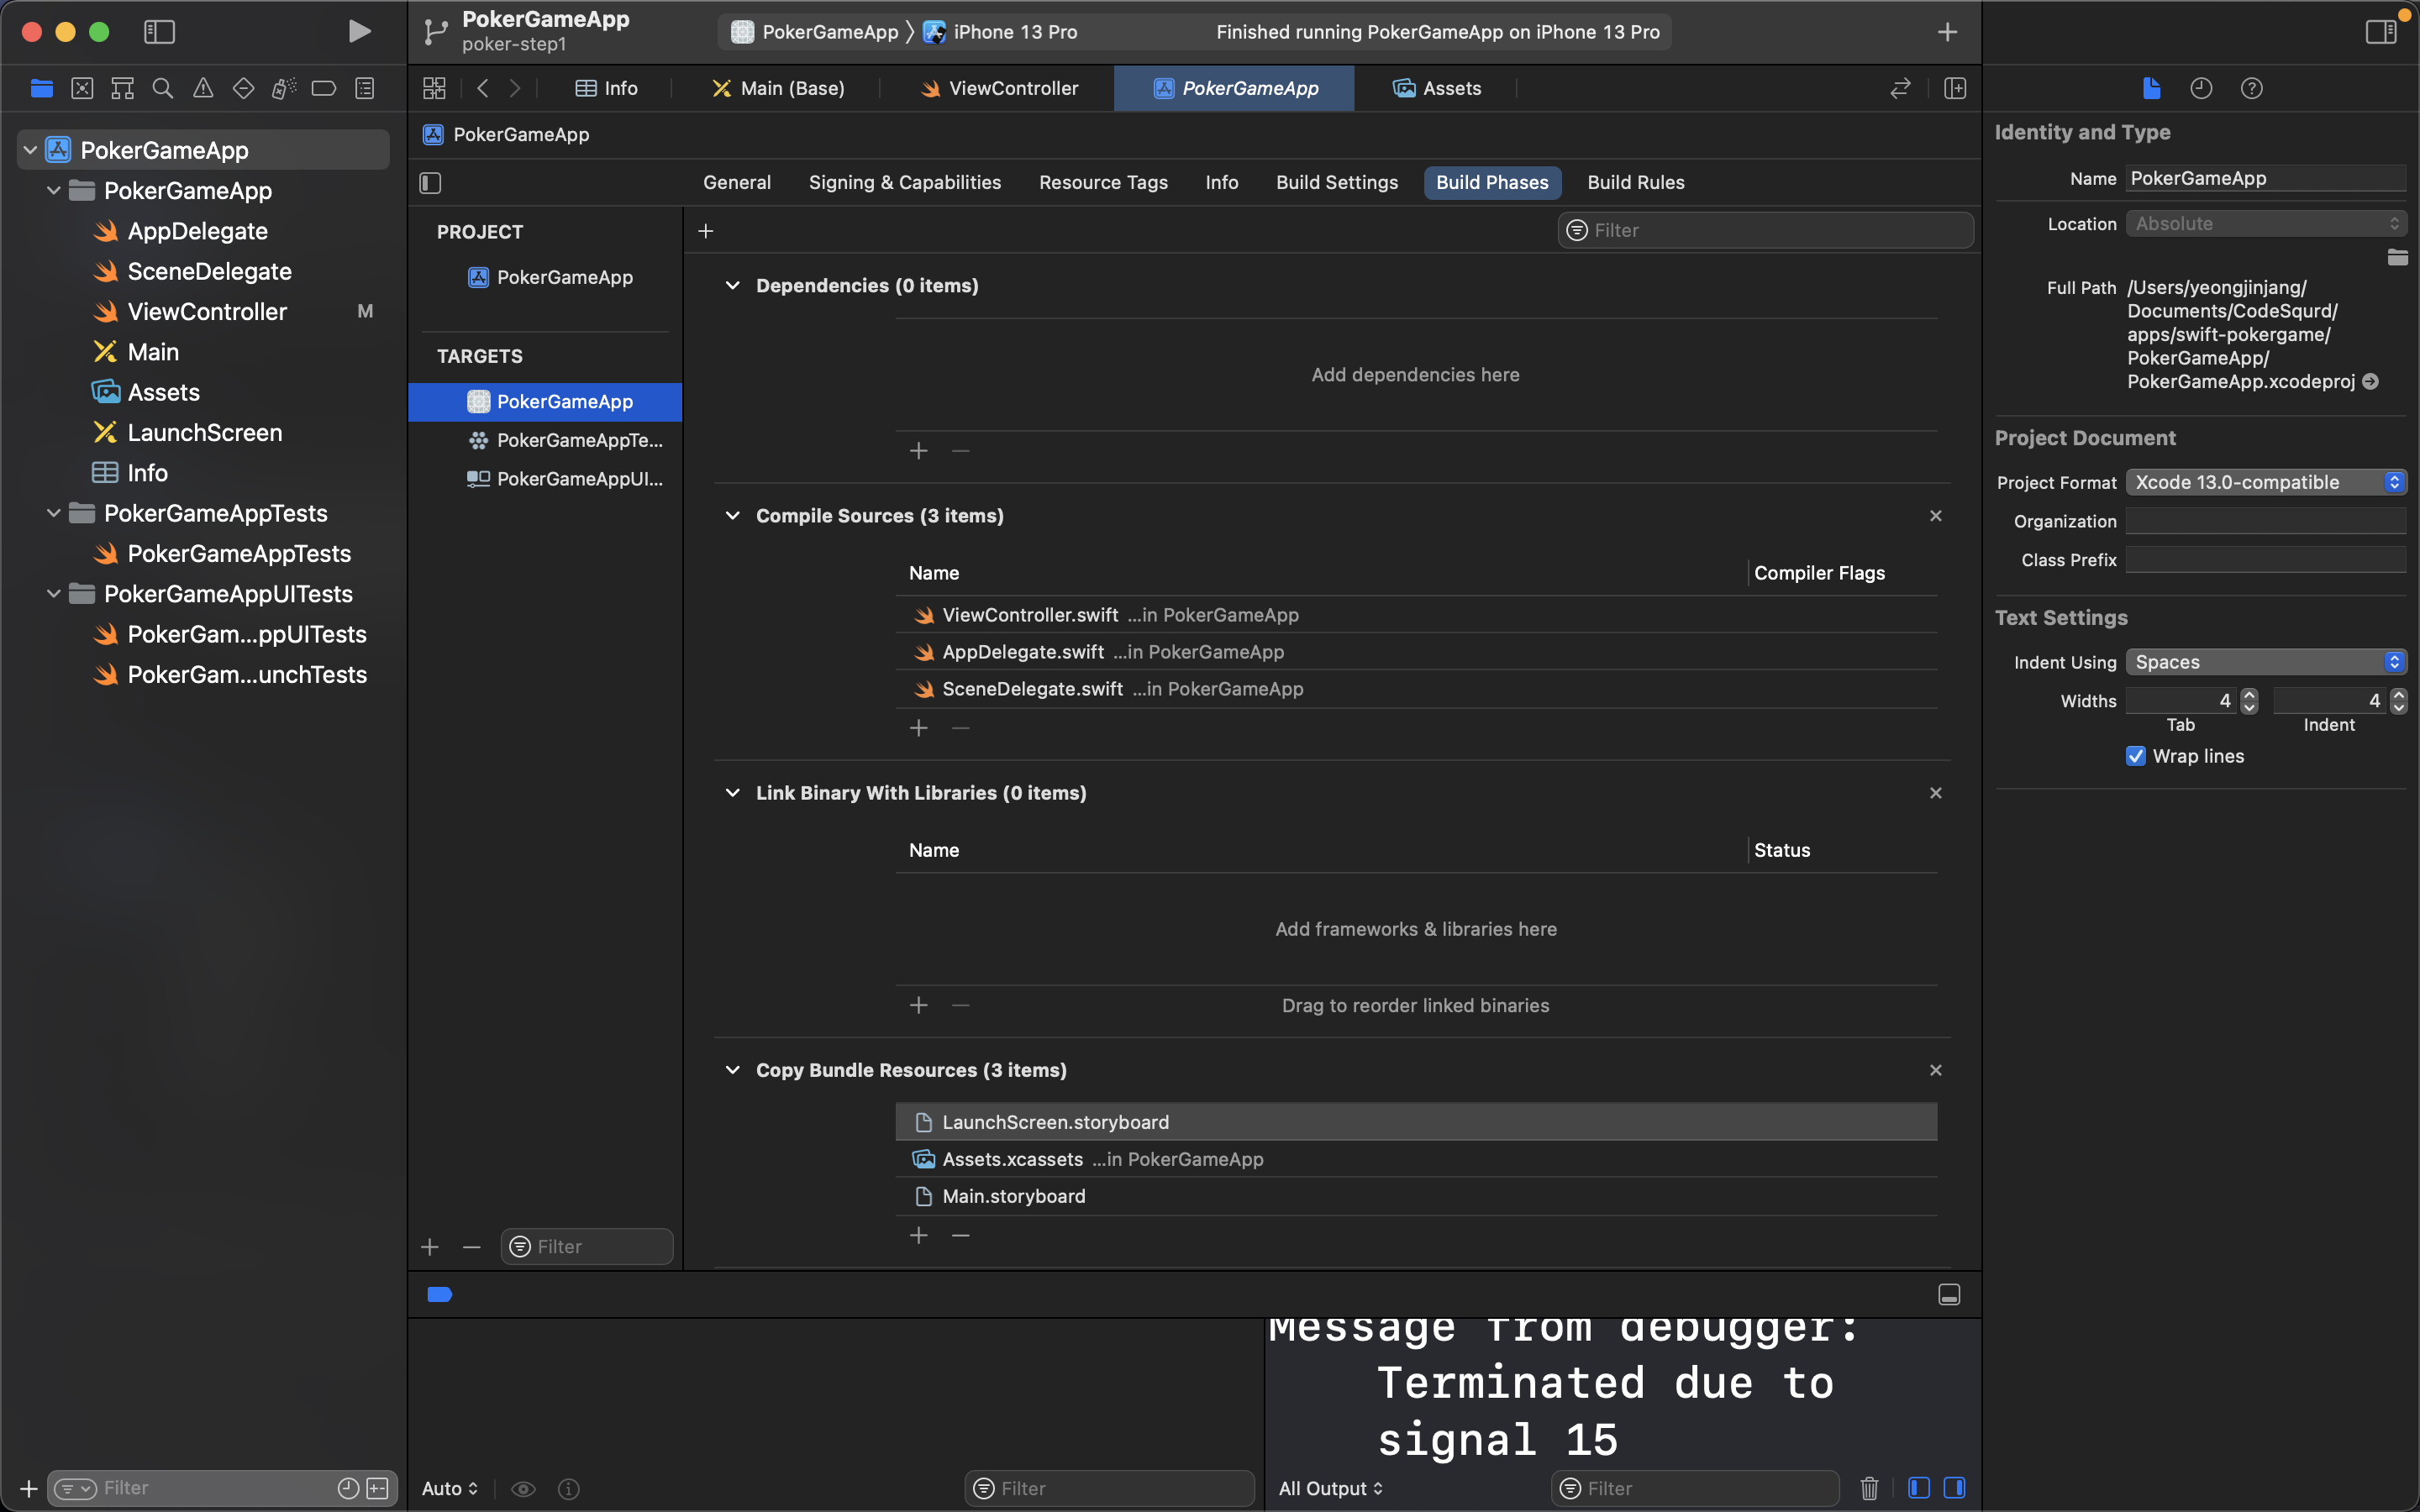Open the Debug navigator icon
2420x1512 pixels.
tap(284, 88)
